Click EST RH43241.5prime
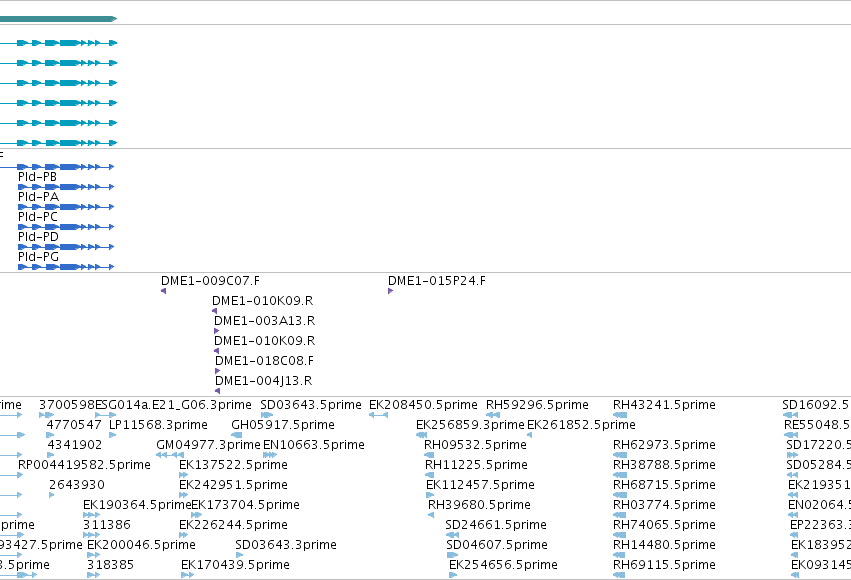This screenshot has height=580, width=851. tap(664, 405)
